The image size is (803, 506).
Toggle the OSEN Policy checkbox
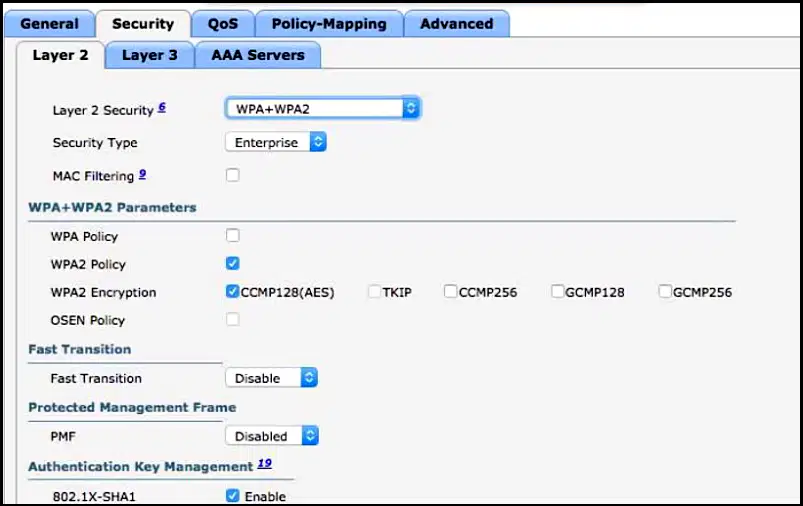[233, 320]
